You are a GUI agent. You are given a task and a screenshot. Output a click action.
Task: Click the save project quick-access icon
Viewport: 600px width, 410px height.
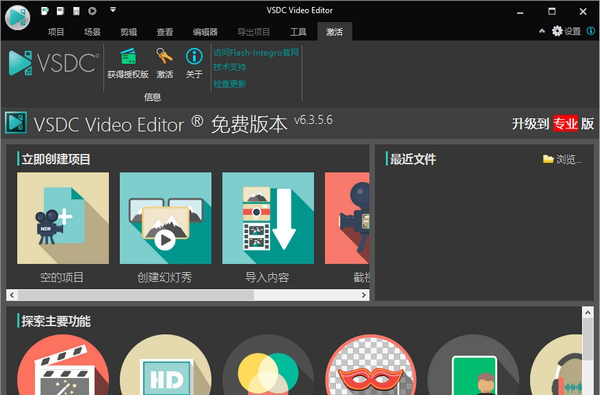click(x=76, y=11)
